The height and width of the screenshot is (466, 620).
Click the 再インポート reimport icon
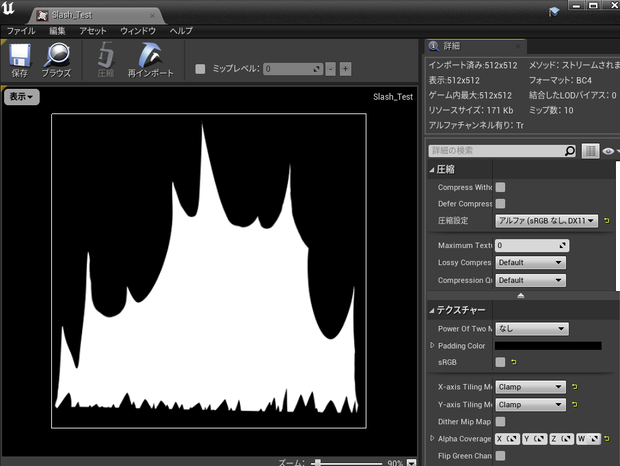(x=150, y=60)
